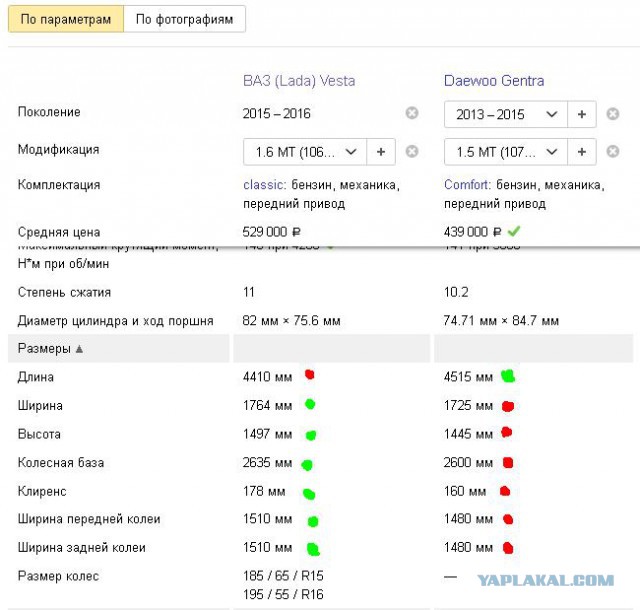
Task: Remove the Vesta 1.6 MT modification
Action: click(x=412, y=151)
